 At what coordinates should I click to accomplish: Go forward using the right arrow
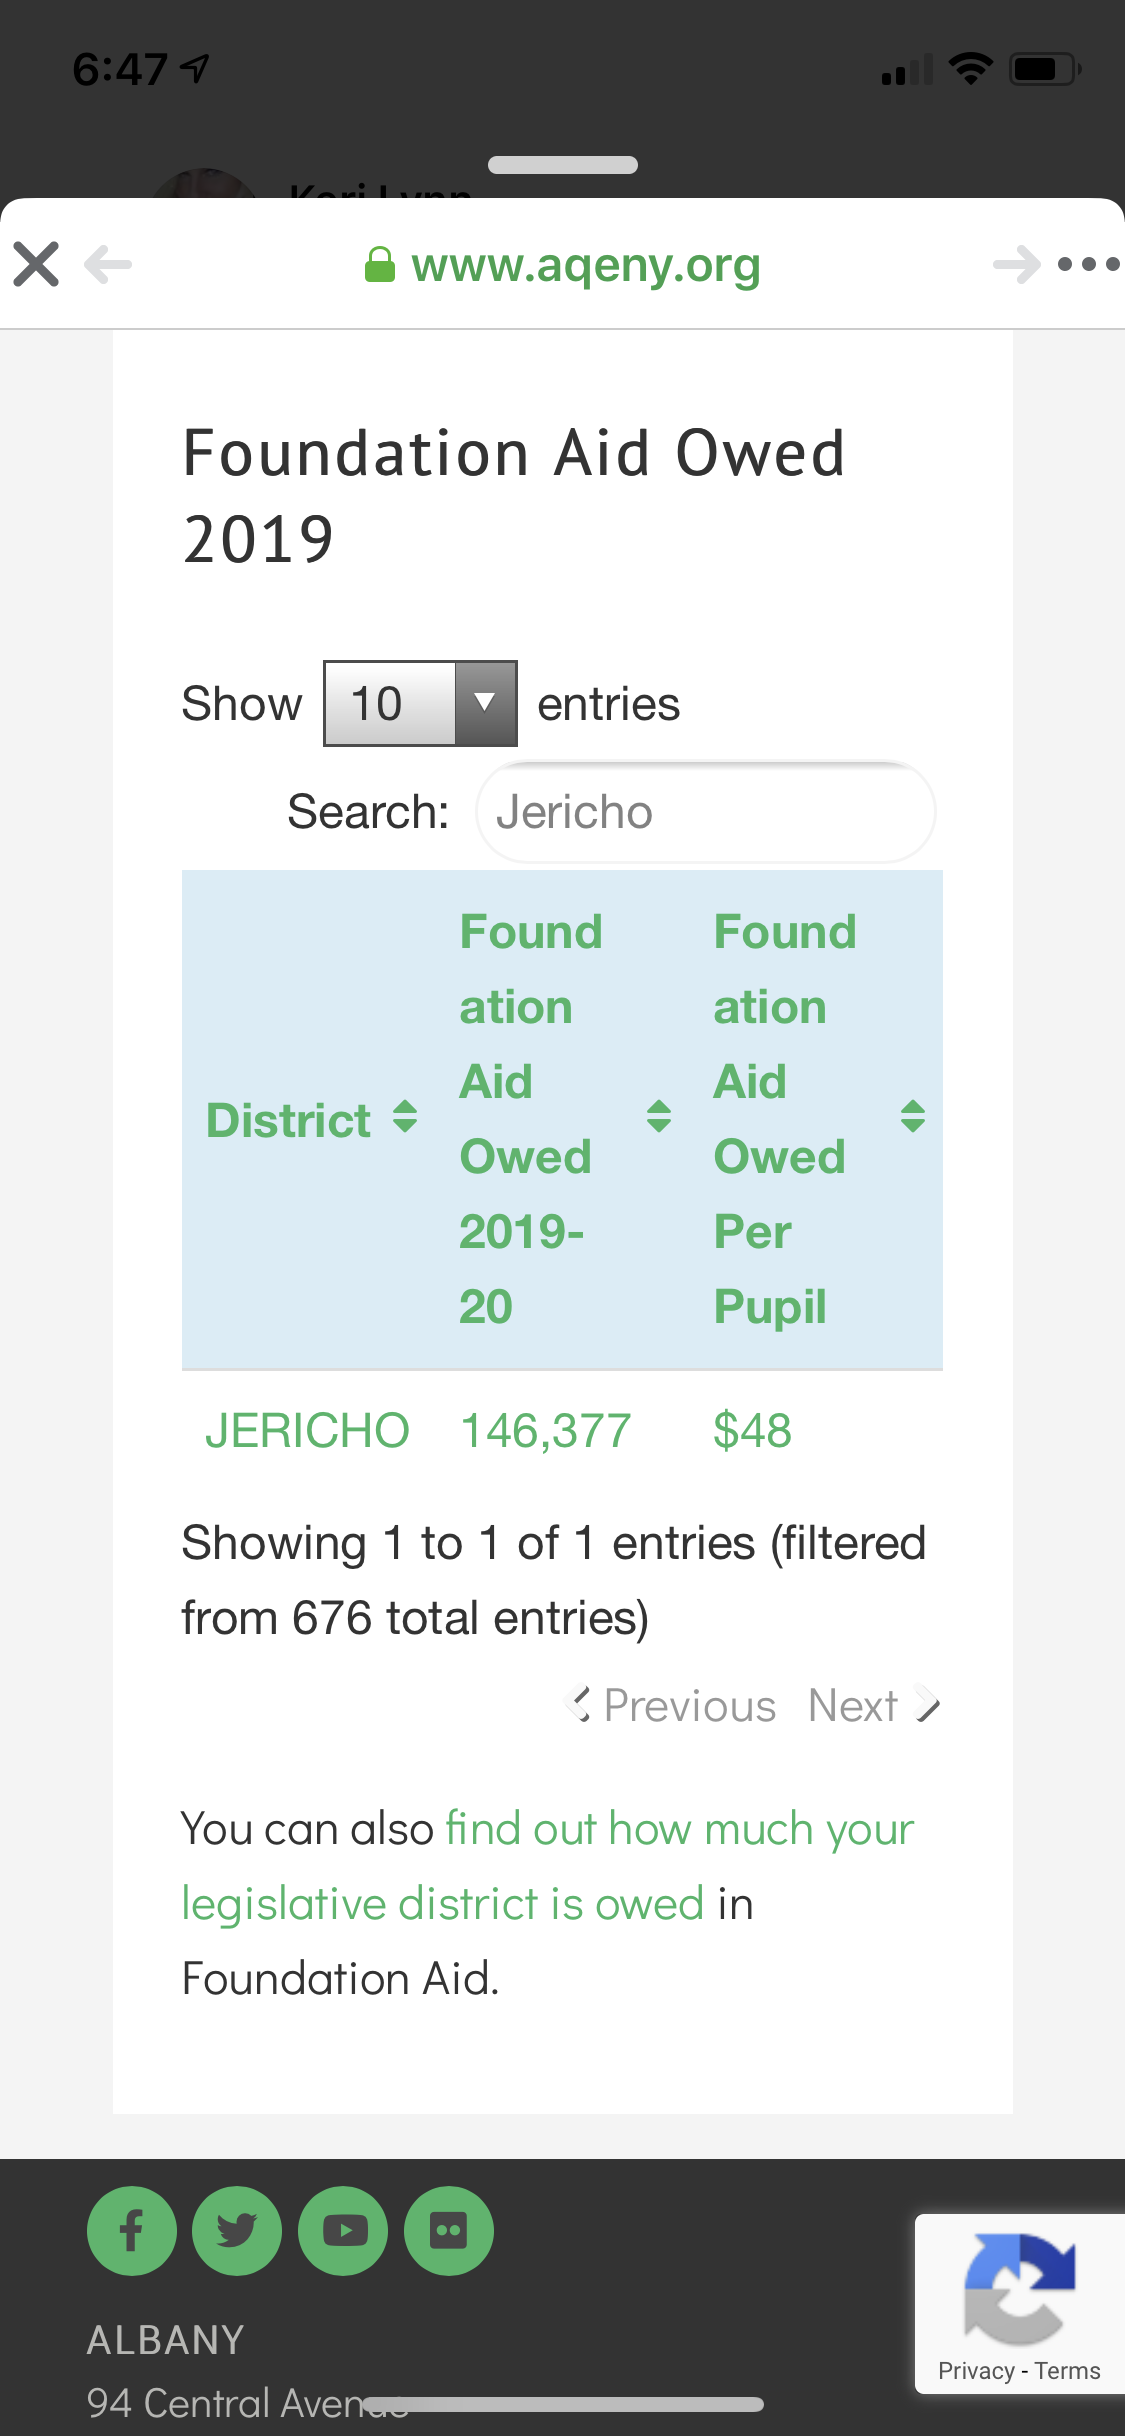1016,265
